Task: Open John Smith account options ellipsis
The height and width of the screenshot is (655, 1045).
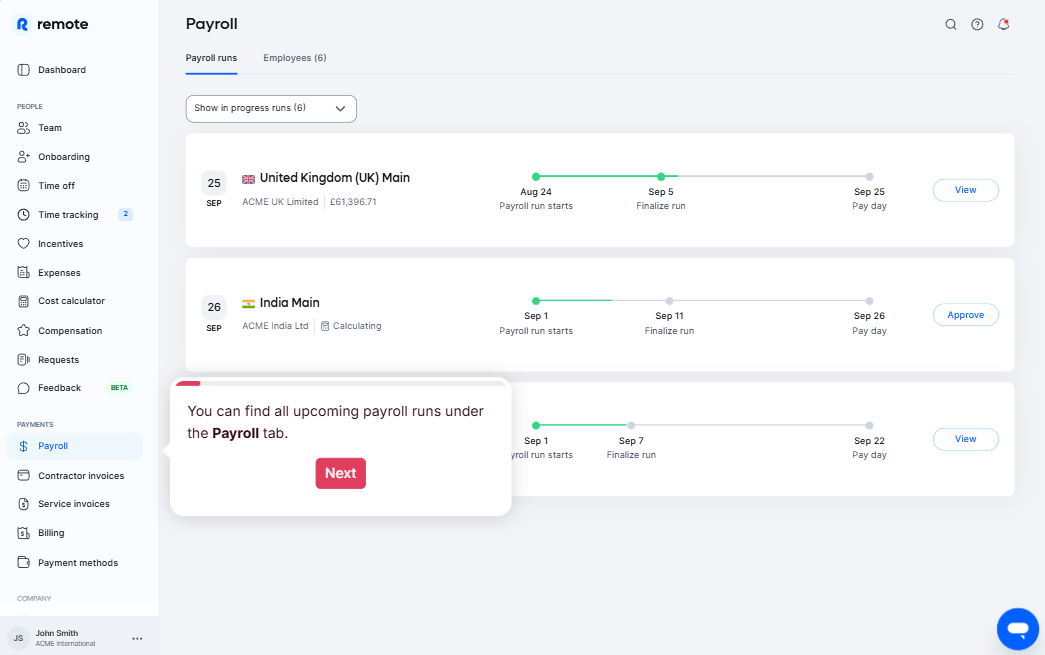Action: click(137, 638)
